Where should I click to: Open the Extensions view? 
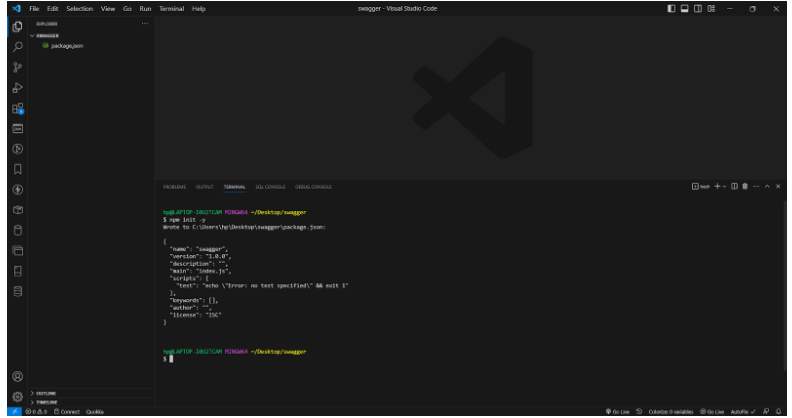[x=17, y=108]
